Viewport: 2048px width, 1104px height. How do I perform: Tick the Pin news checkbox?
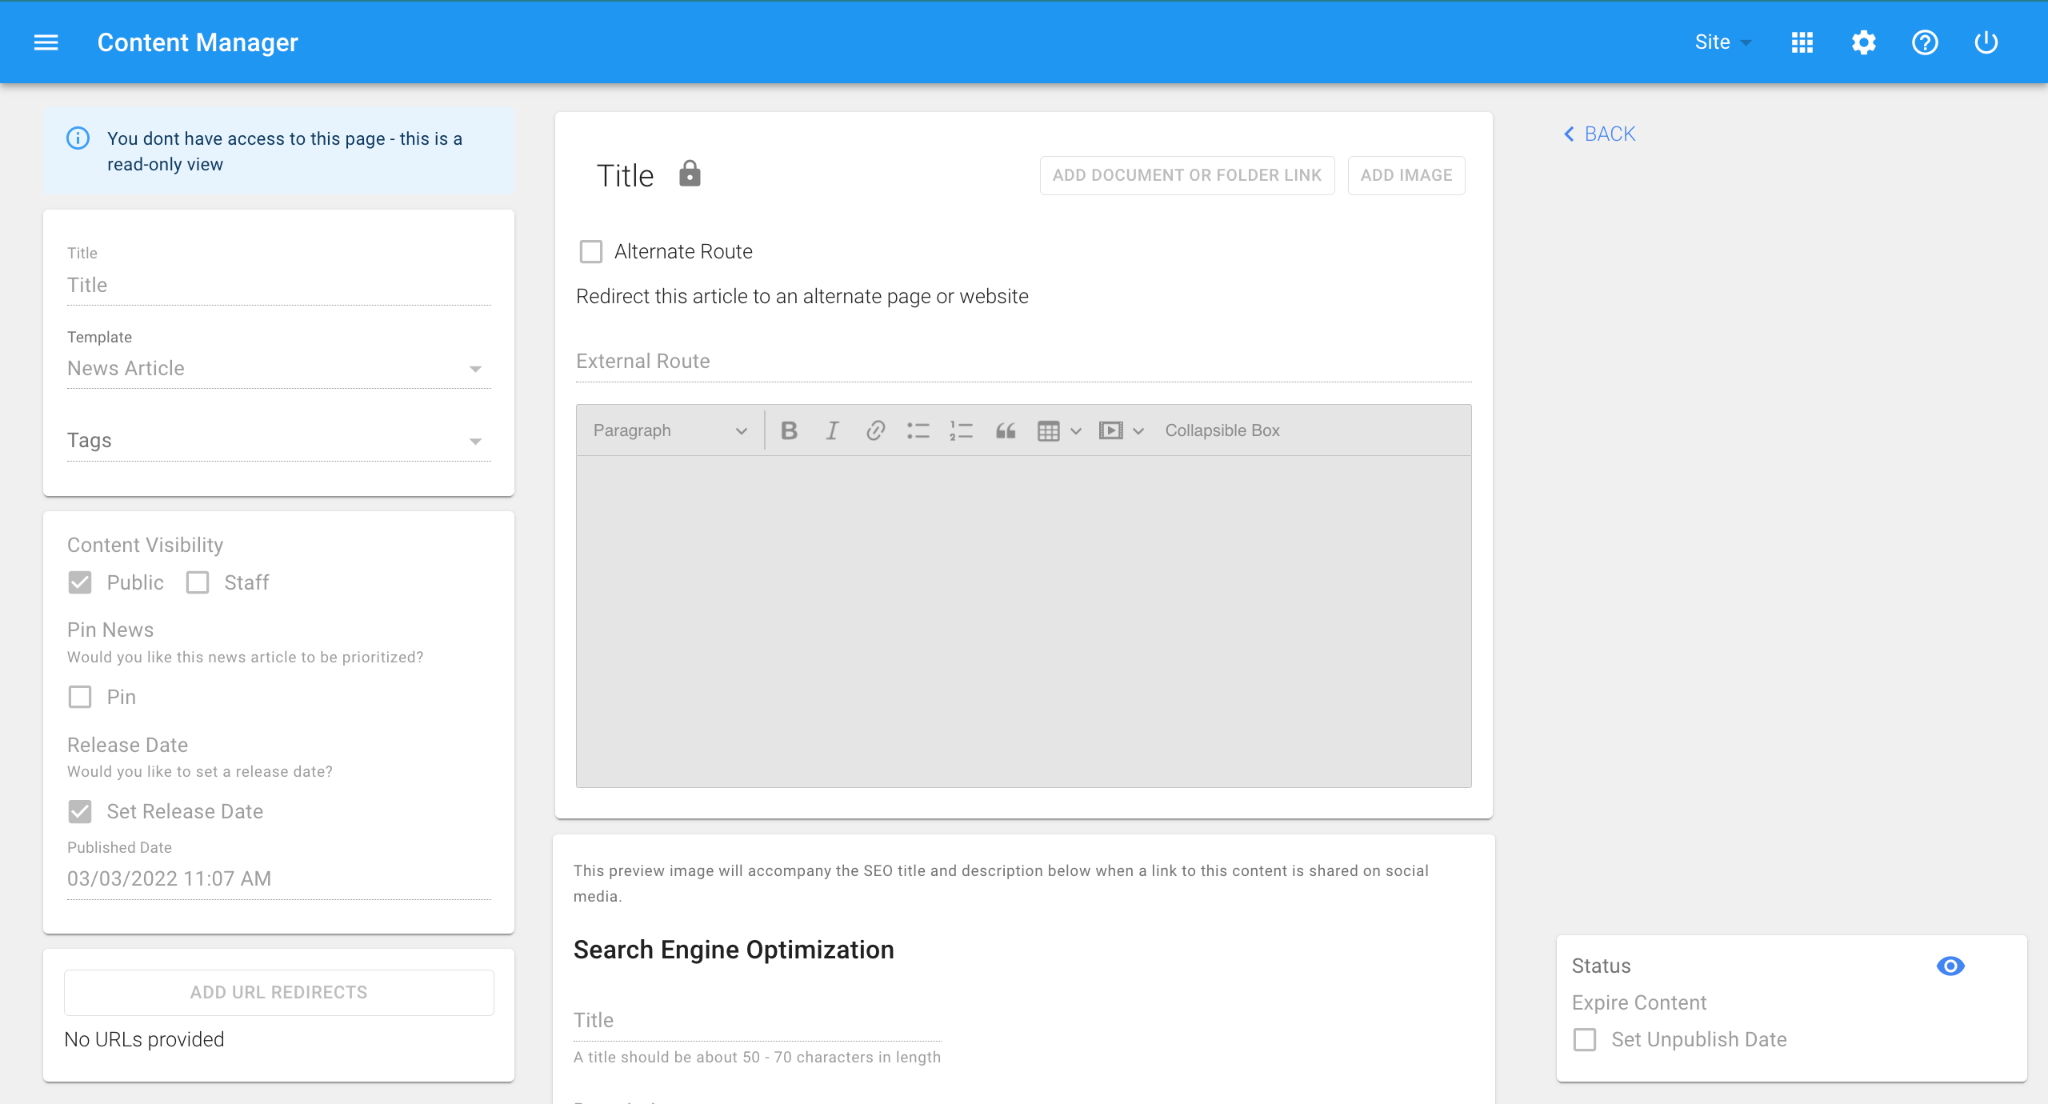point(80,697)
